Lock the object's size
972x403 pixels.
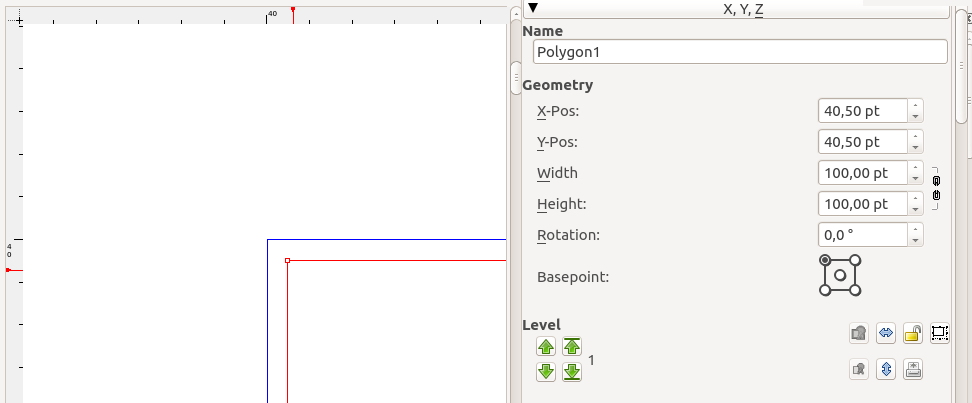click(939, 334)
